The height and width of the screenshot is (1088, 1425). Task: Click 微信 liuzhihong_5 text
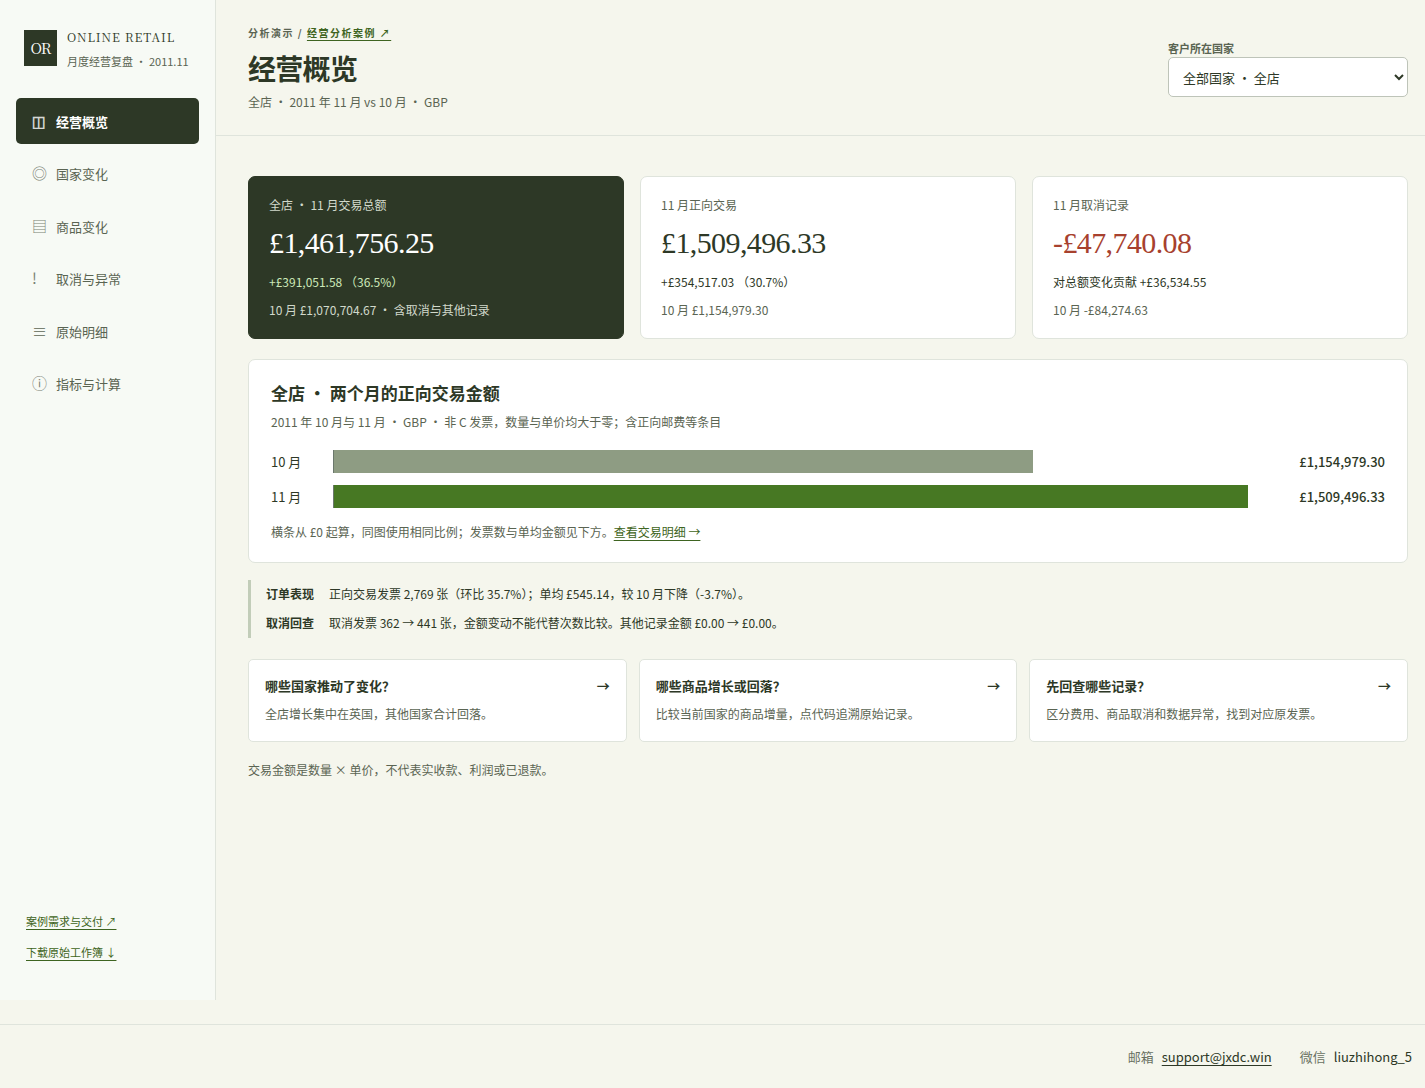[x=1355, y=1057]
